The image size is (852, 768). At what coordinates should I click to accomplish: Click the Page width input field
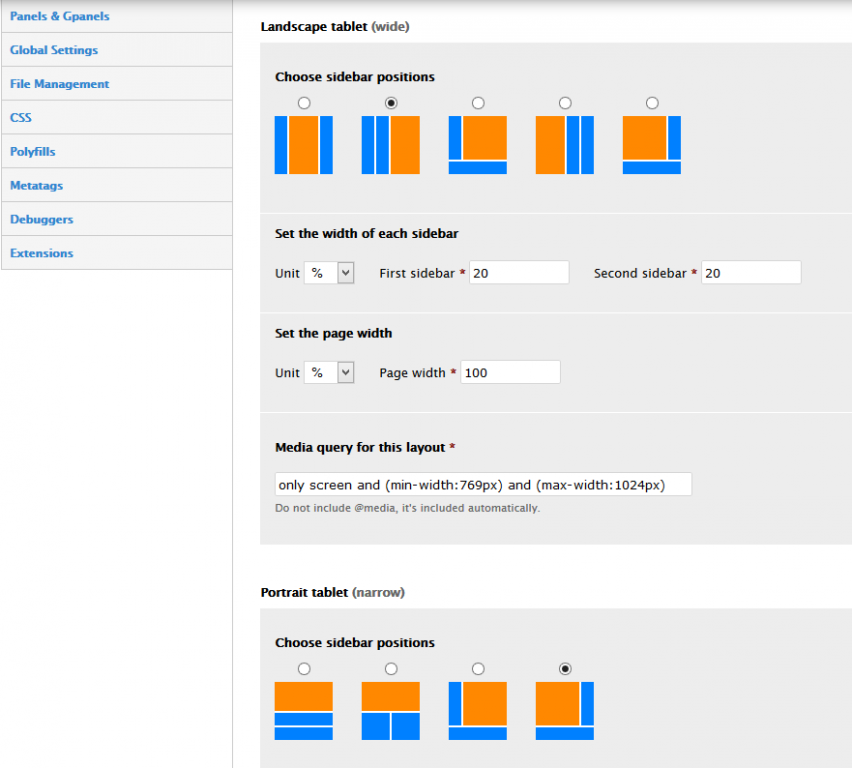click(x=510, y=373)
